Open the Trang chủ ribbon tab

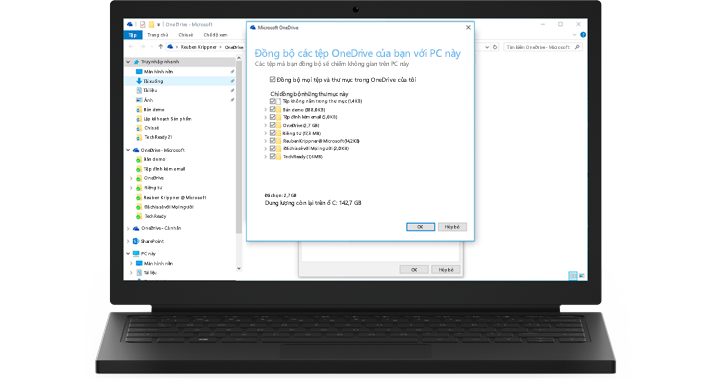click(158, 35)
